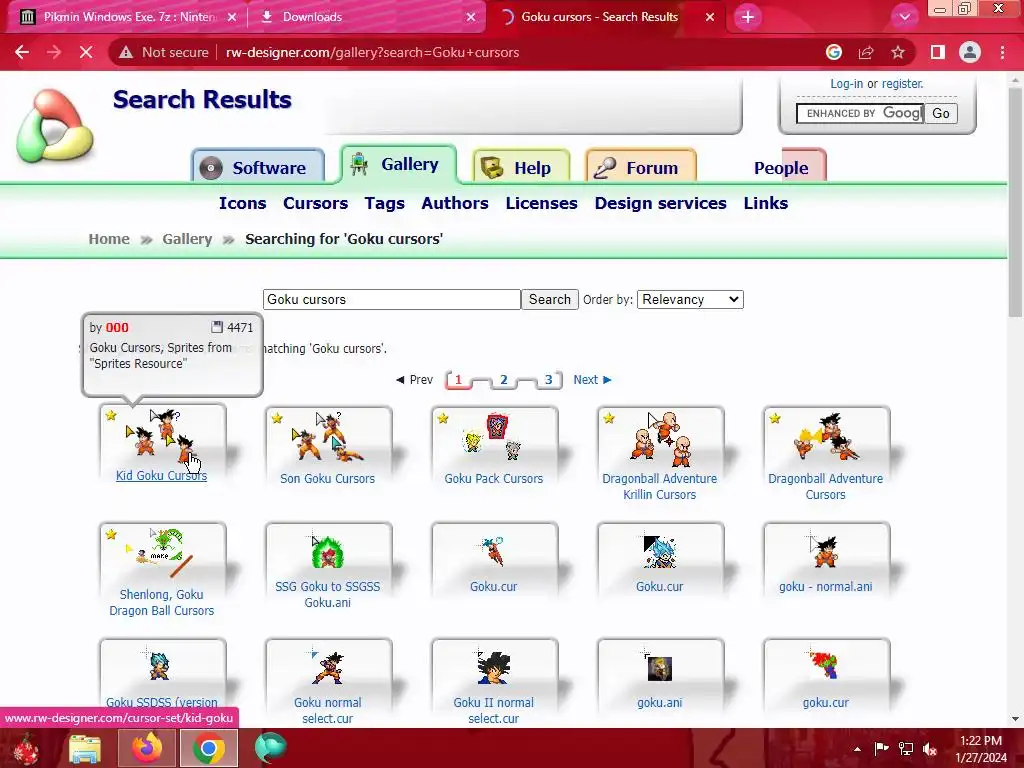Open Chrome from the taskbar
The height and width of the screenshot is (768, 1024).
(x=208, y=748)
